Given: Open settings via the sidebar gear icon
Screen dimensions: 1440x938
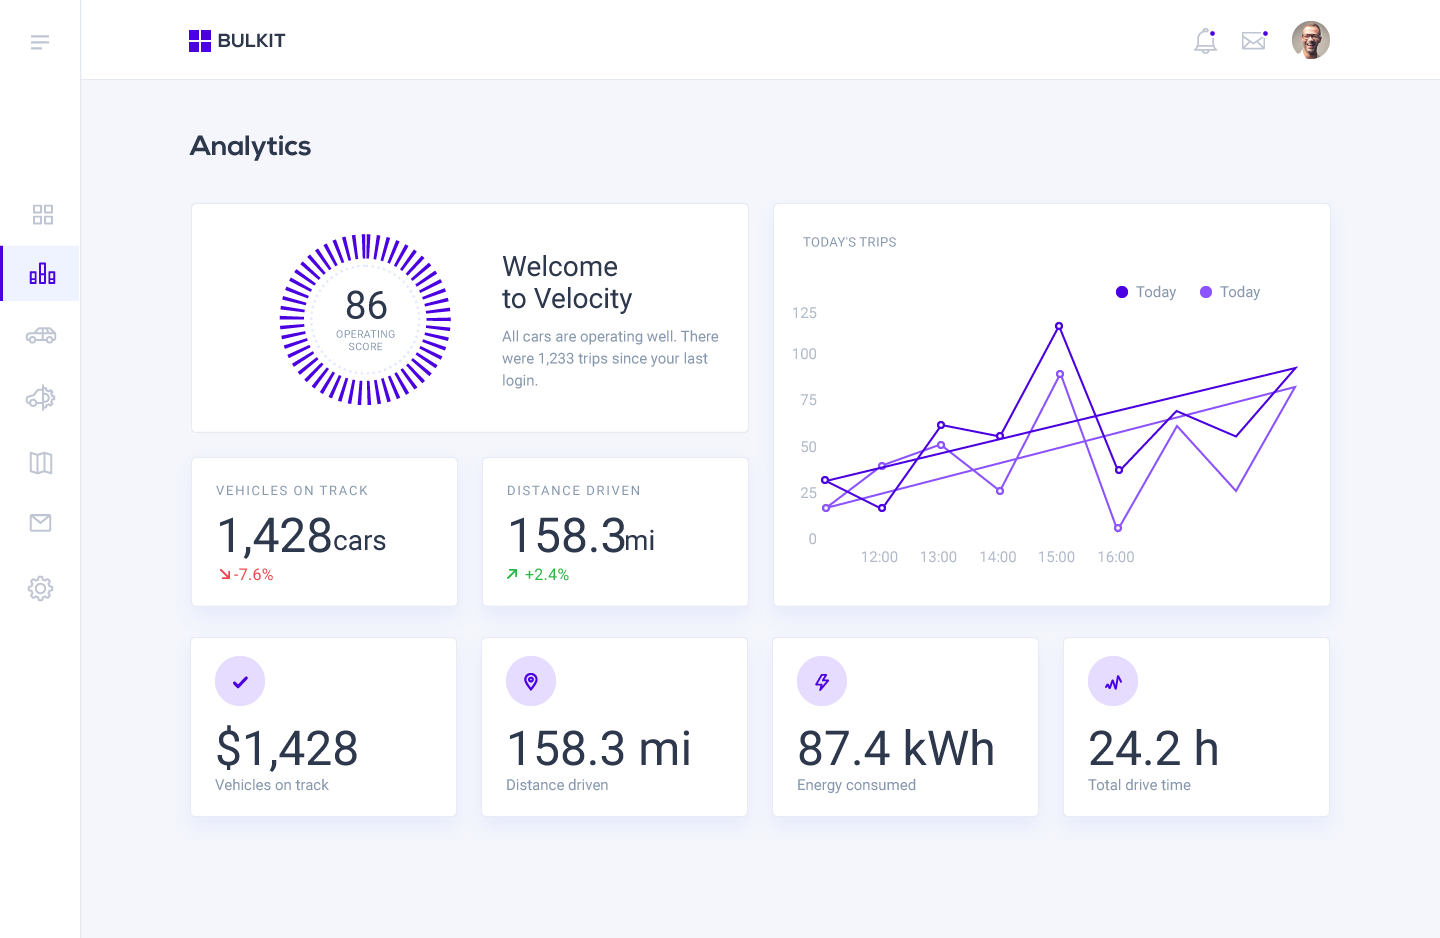Looking at the screenshot, I should point(41,588).
